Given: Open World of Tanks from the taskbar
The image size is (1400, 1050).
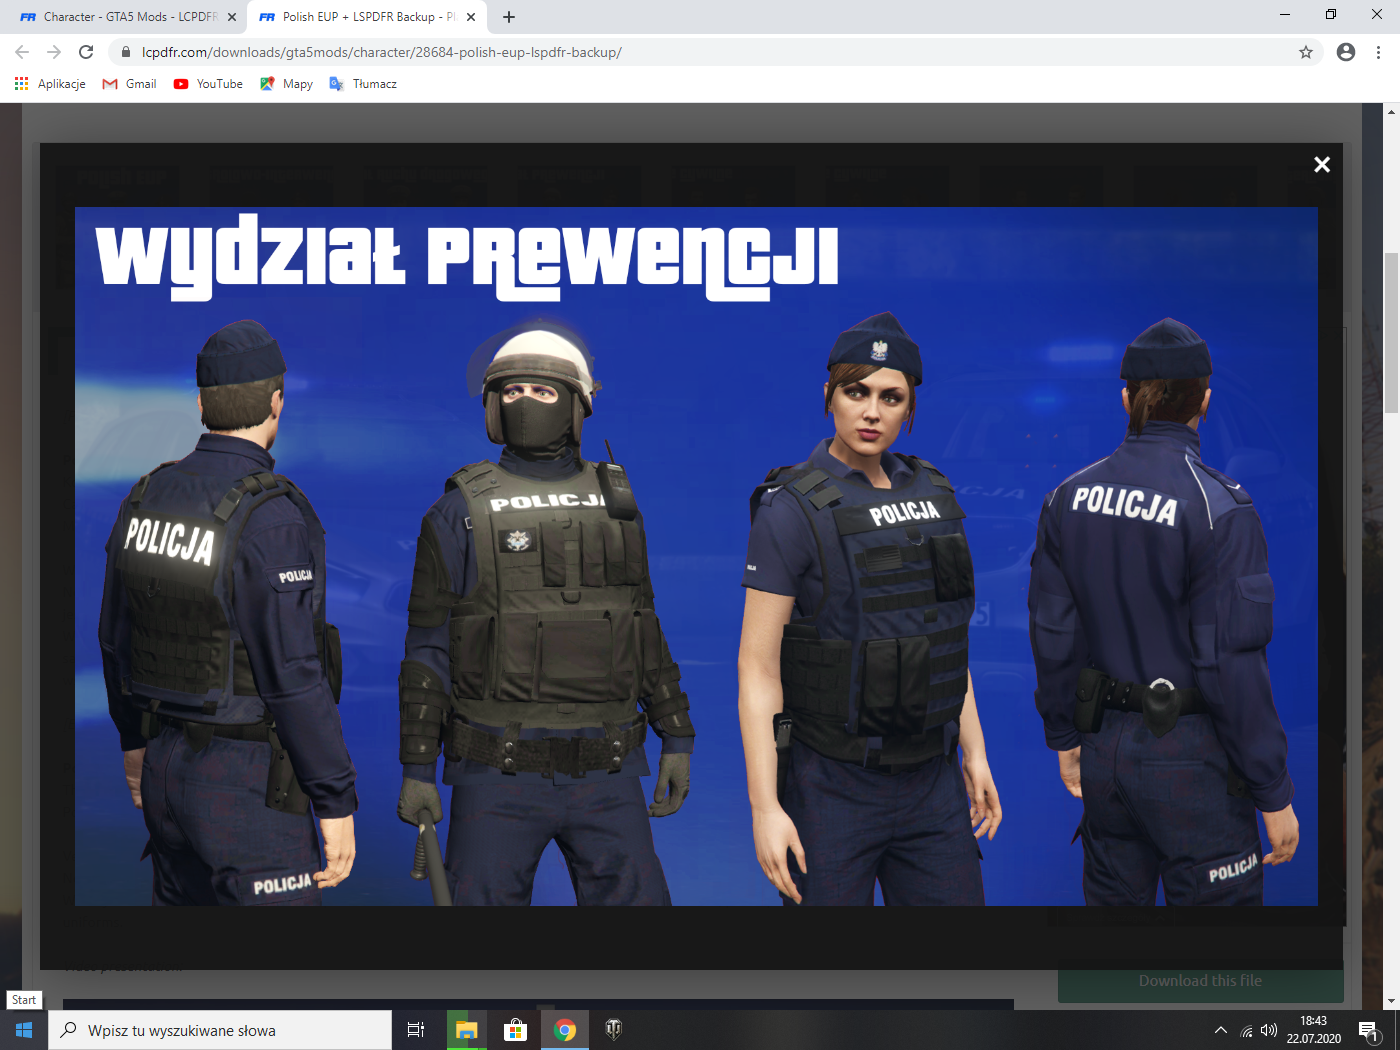Looking at the screenshot, I should coord(614,1030).
